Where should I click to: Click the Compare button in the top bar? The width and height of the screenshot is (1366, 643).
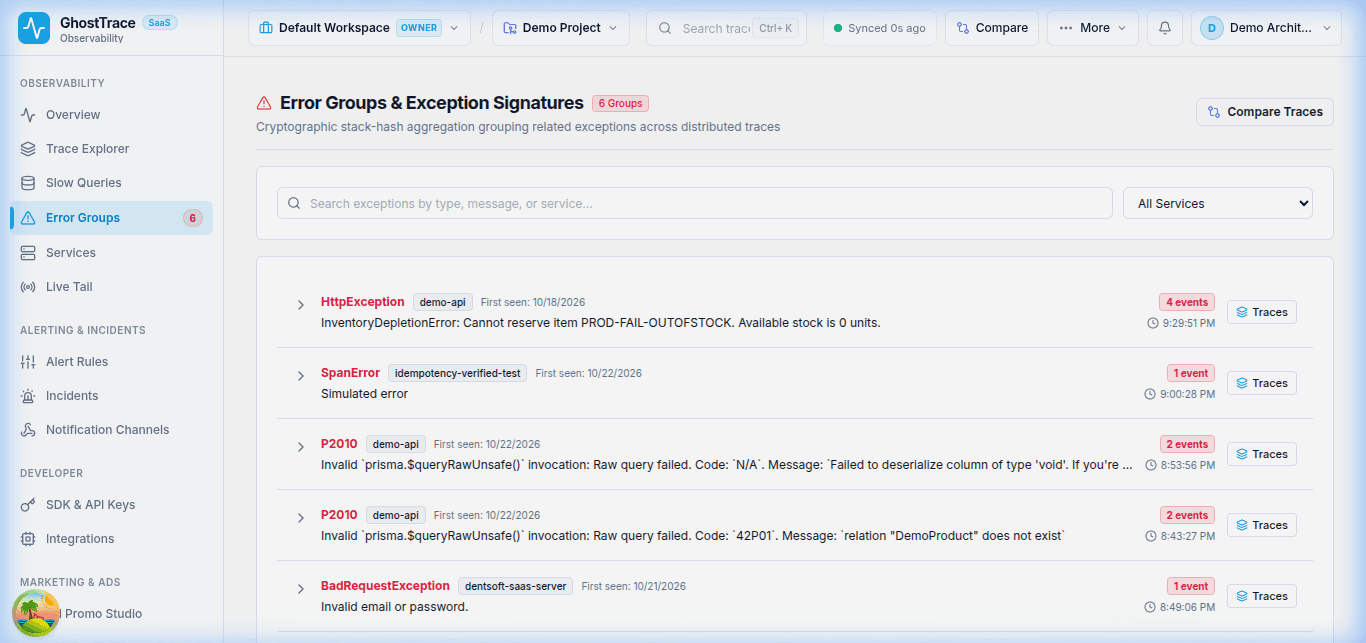992,28
